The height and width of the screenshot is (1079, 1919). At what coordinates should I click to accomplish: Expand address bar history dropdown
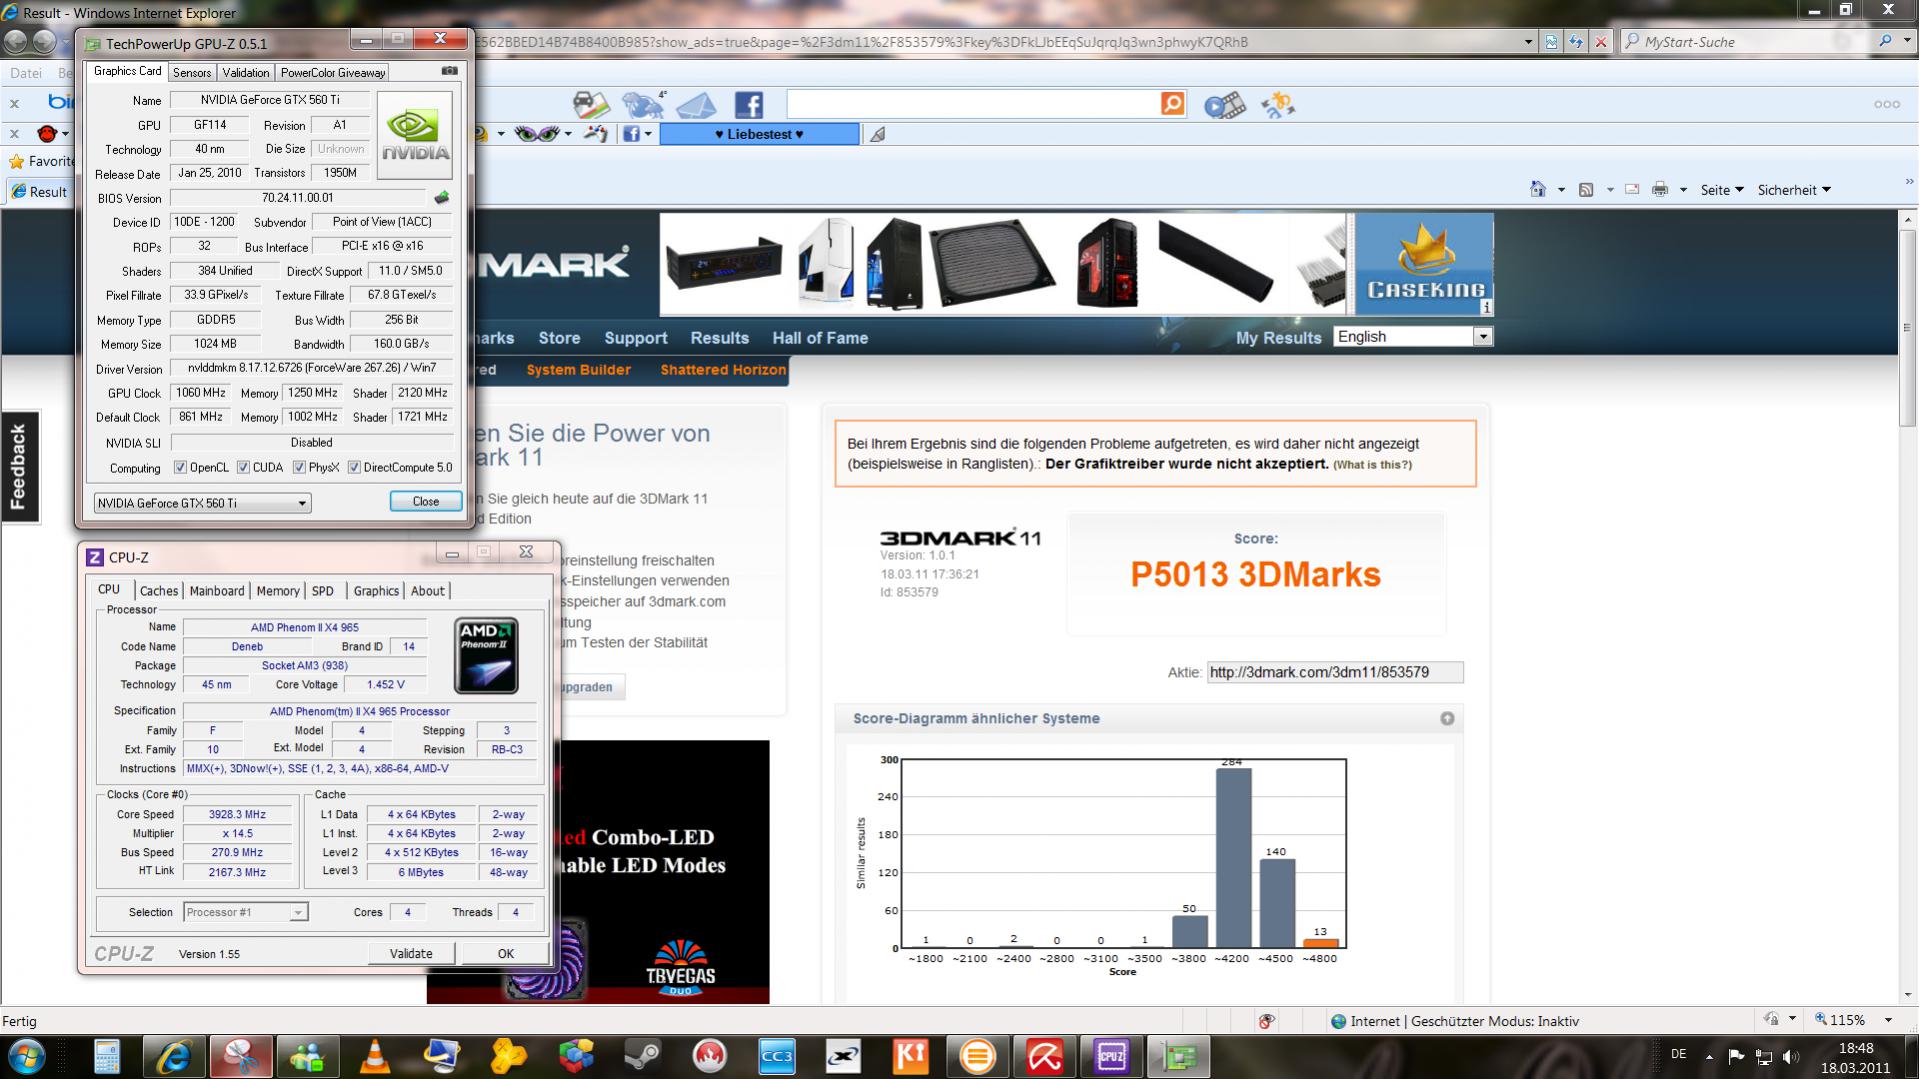point(1528,42)
